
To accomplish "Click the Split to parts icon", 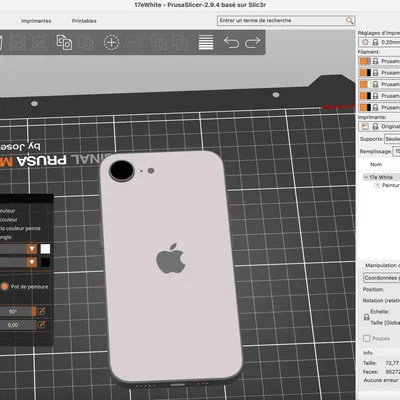I will click(180, 43).
